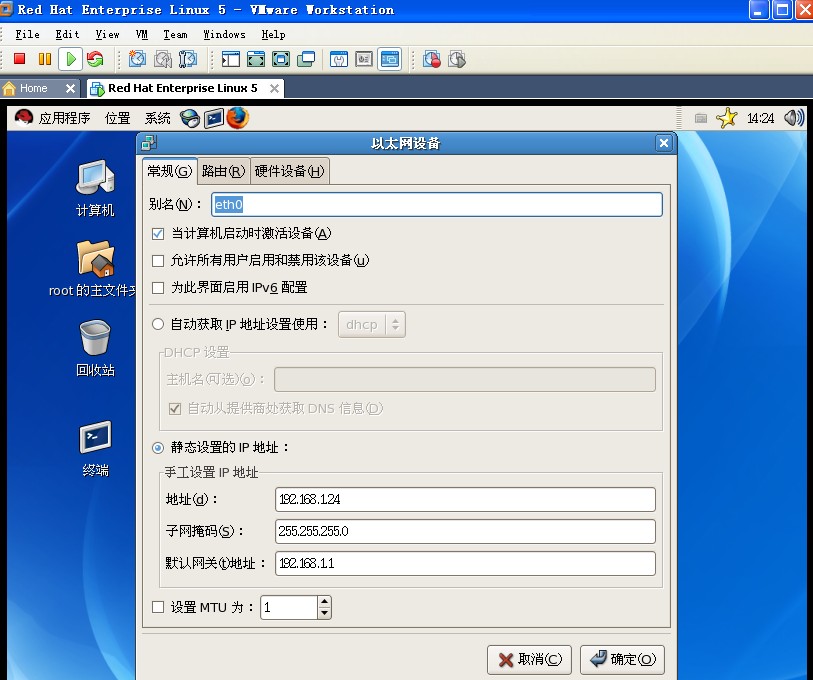Take a snapshot using the snapshot icon
This screenshot has width=813, height=680.
pos(137,59)
